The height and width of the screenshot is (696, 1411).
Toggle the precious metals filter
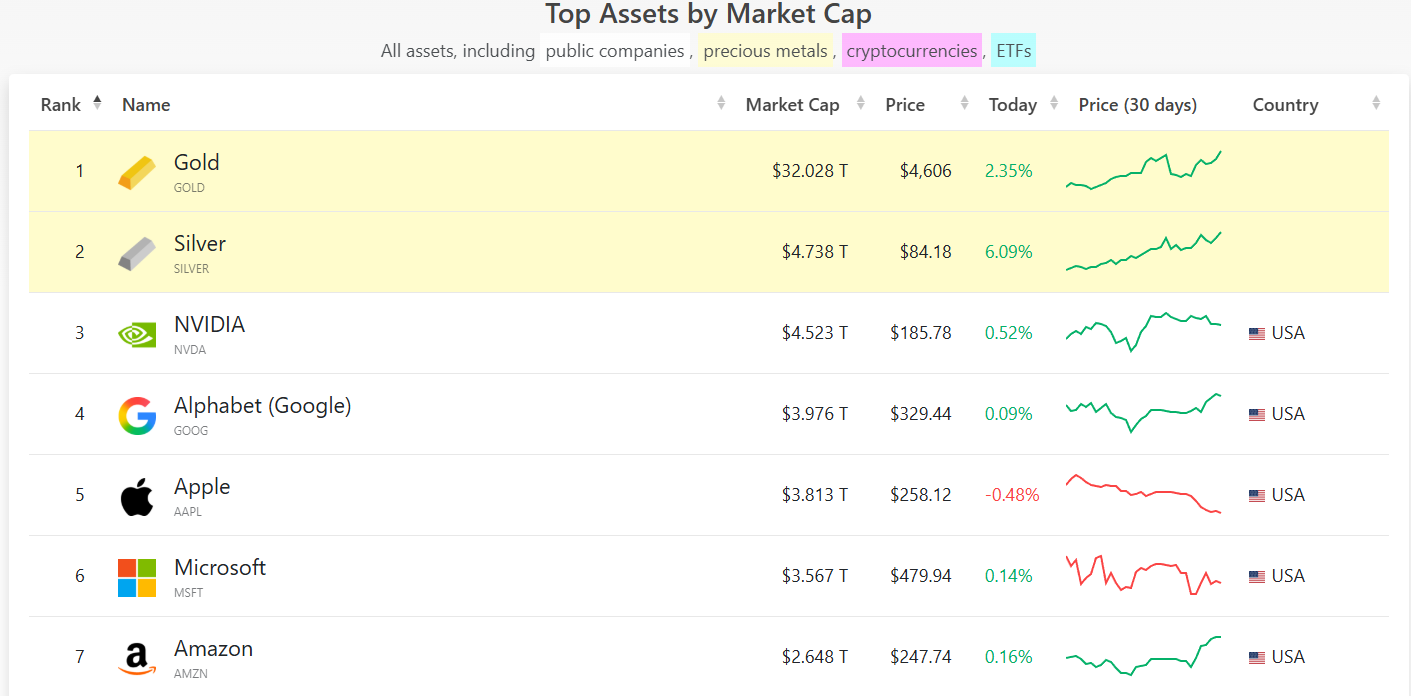pyautogui.click(x=766, y=50)
